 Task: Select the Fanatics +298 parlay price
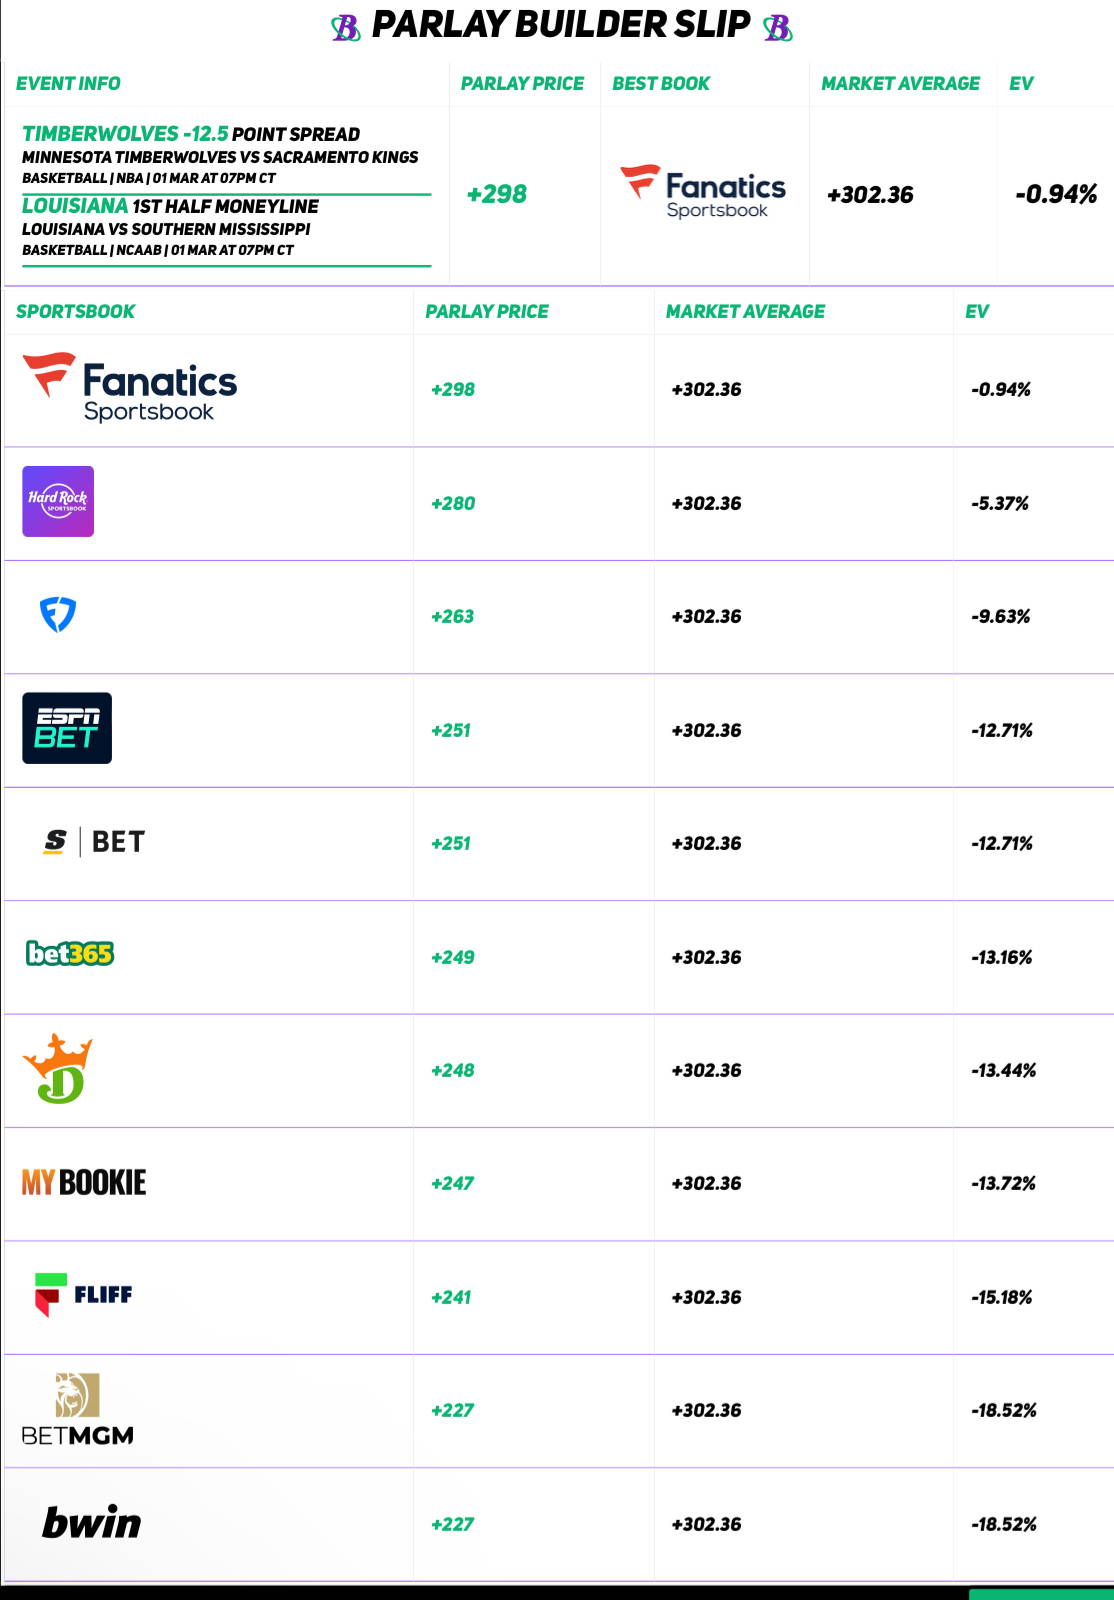[453, 390]
